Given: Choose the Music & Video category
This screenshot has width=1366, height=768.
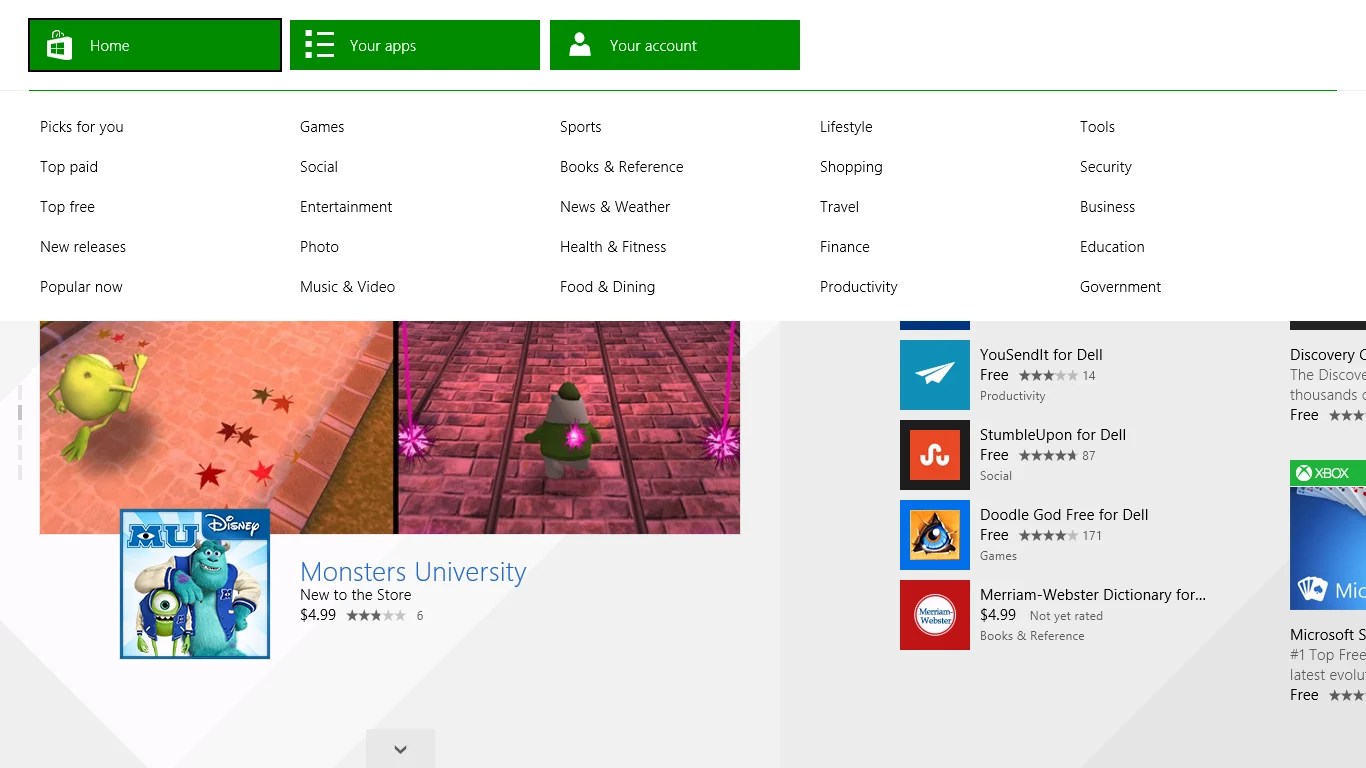Looking at the screenshot, I should click(347, 287).
